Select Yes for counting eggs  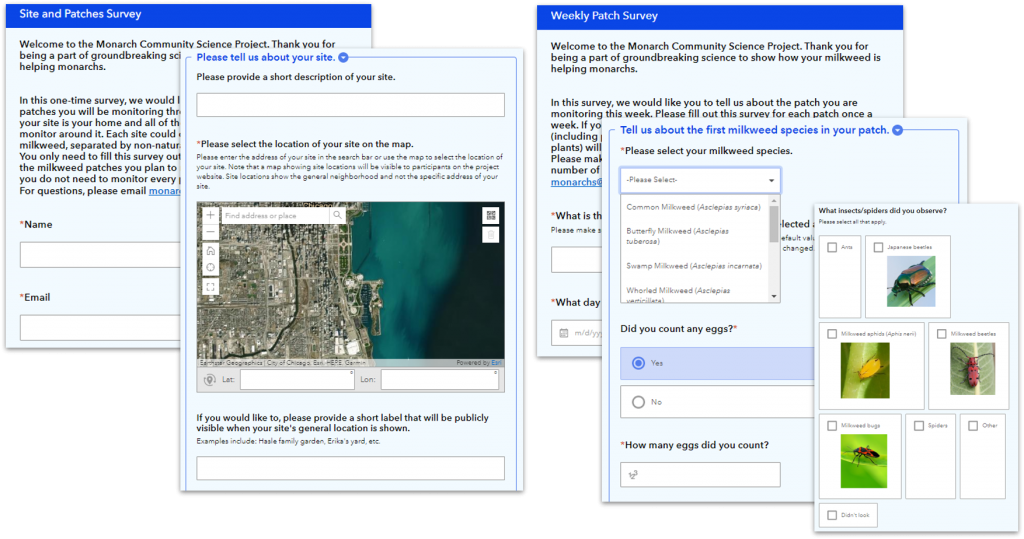click(716, 363)
